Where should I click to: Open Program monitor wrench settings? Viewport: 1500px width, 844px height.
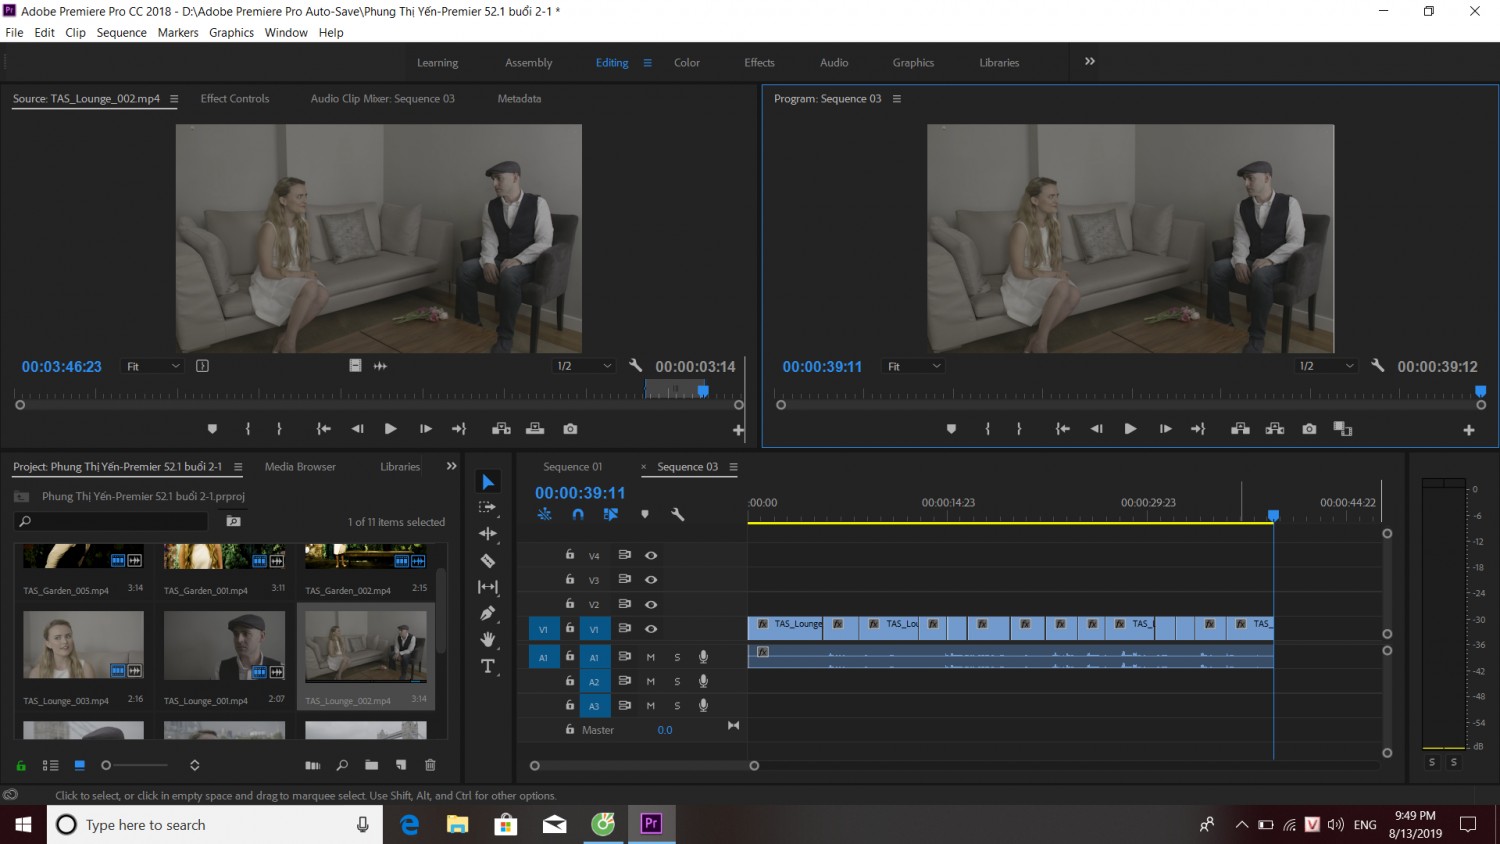tap(1377, 366)
